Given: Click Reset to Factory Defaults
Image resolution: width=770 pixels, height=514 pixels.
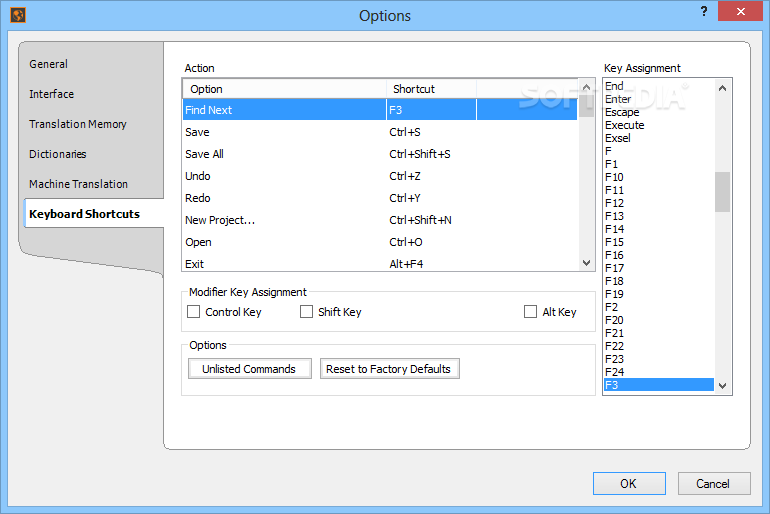Looking at the screenshot, I should [x=389, y=369].
